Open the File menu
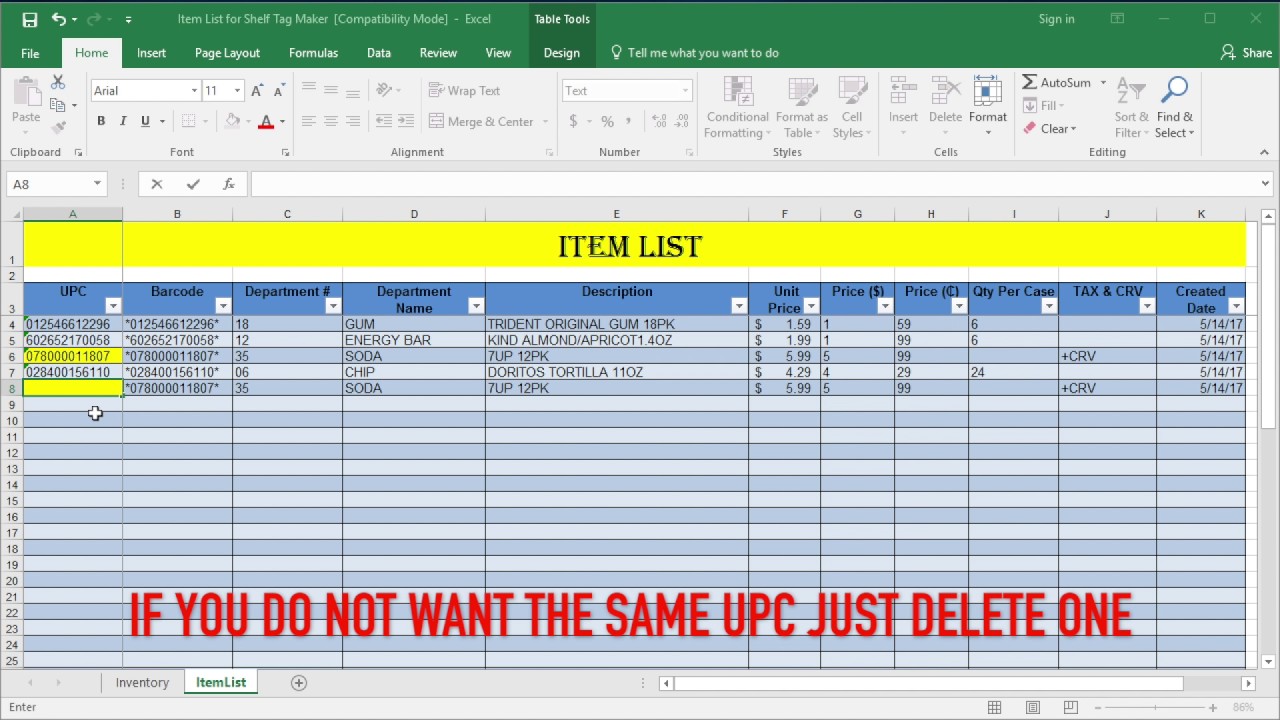The height and width of the screenshot is (720, 1280). coord(30,53)
